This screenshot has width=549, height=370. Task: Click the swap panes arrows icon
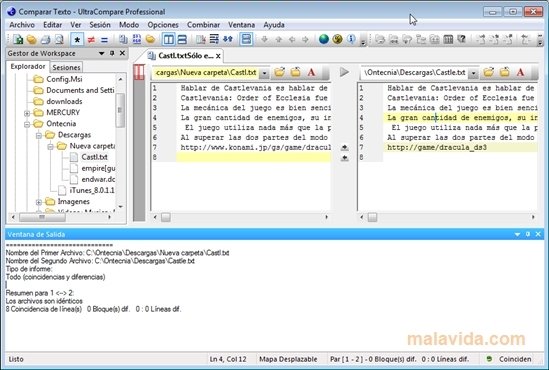coord(228,39)
